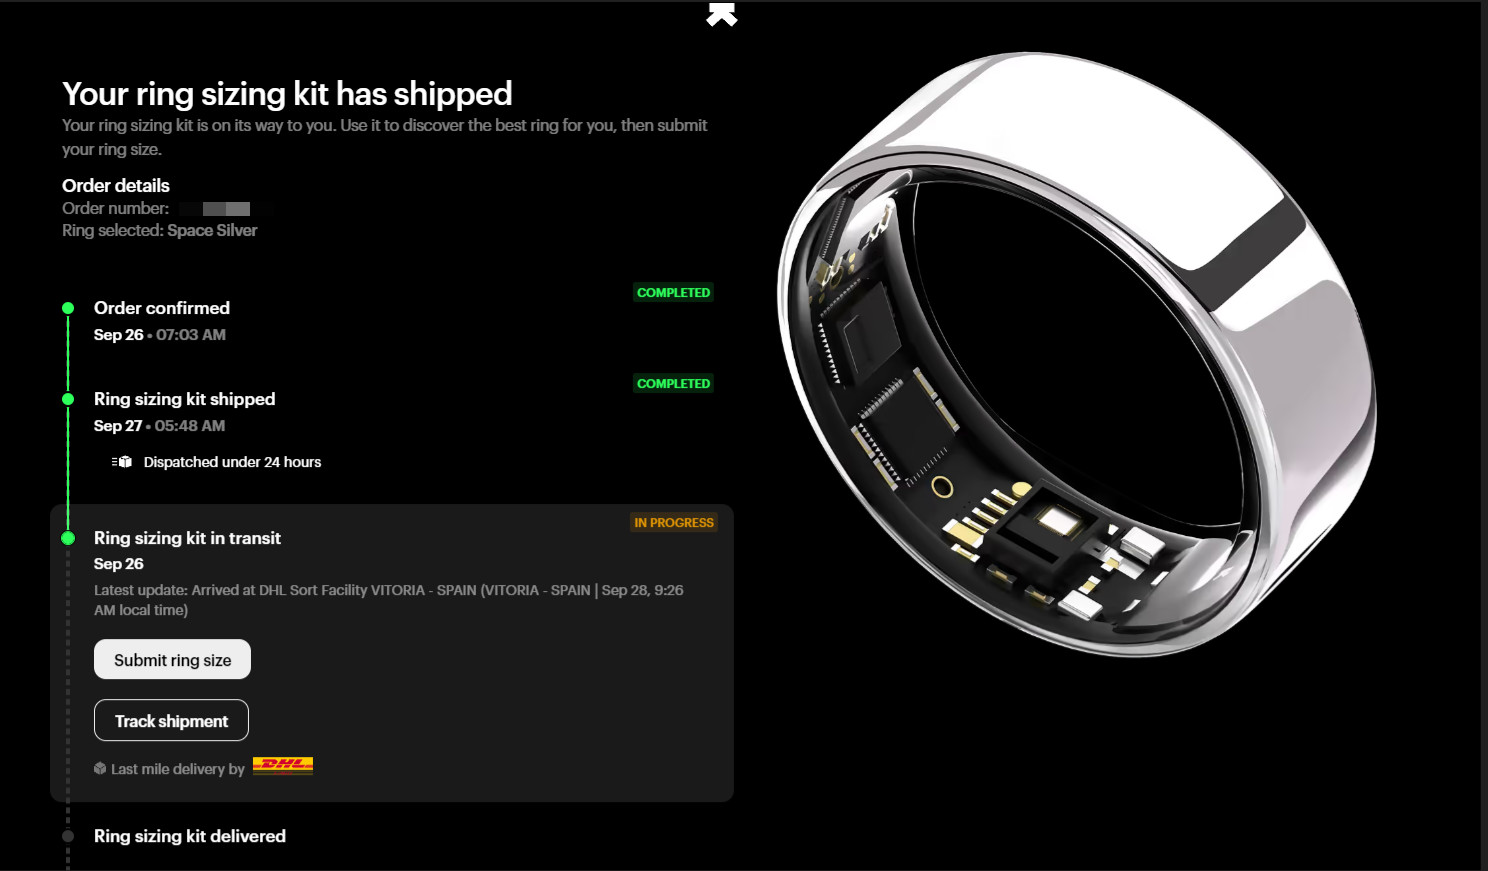This screenshot has width=1488, height=871.
Task: Click the COMPLETED badge beside Order confirmed
Action: click(x=673, y=293)
